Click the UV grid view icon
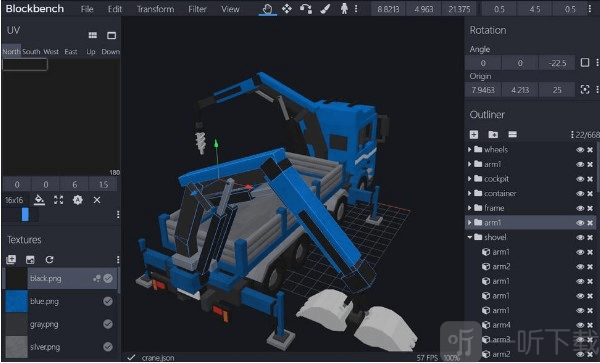The image size is (600, 363). click(93, 35)
